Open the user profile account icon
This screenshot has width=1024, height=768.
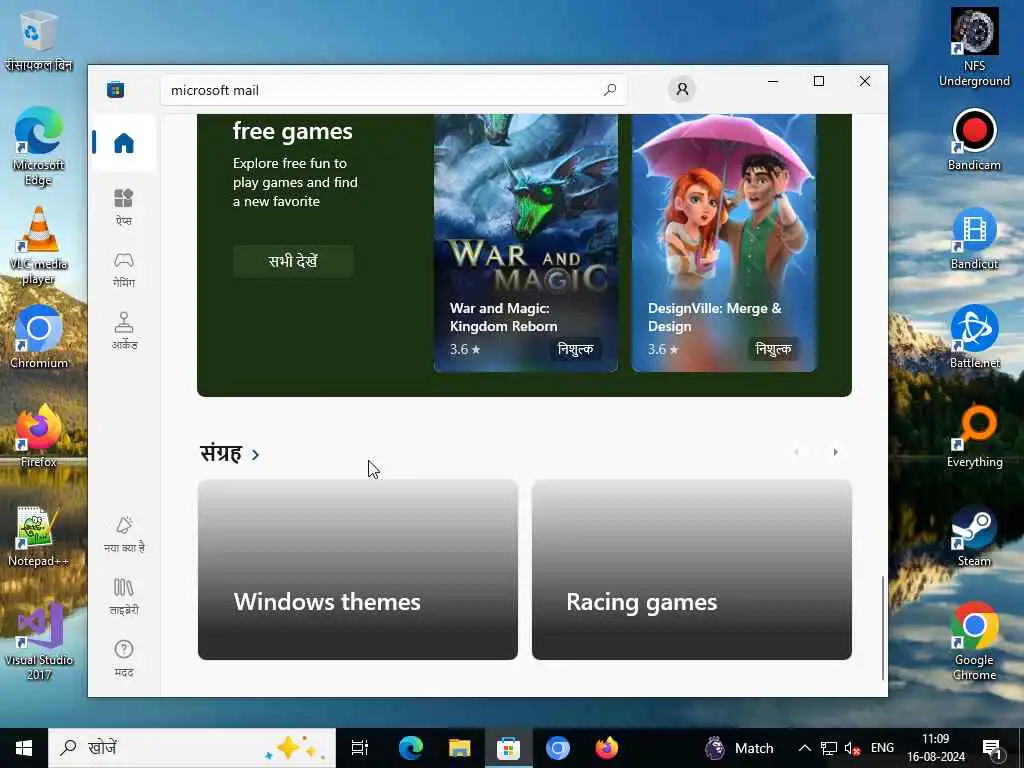tap(682, 89)
